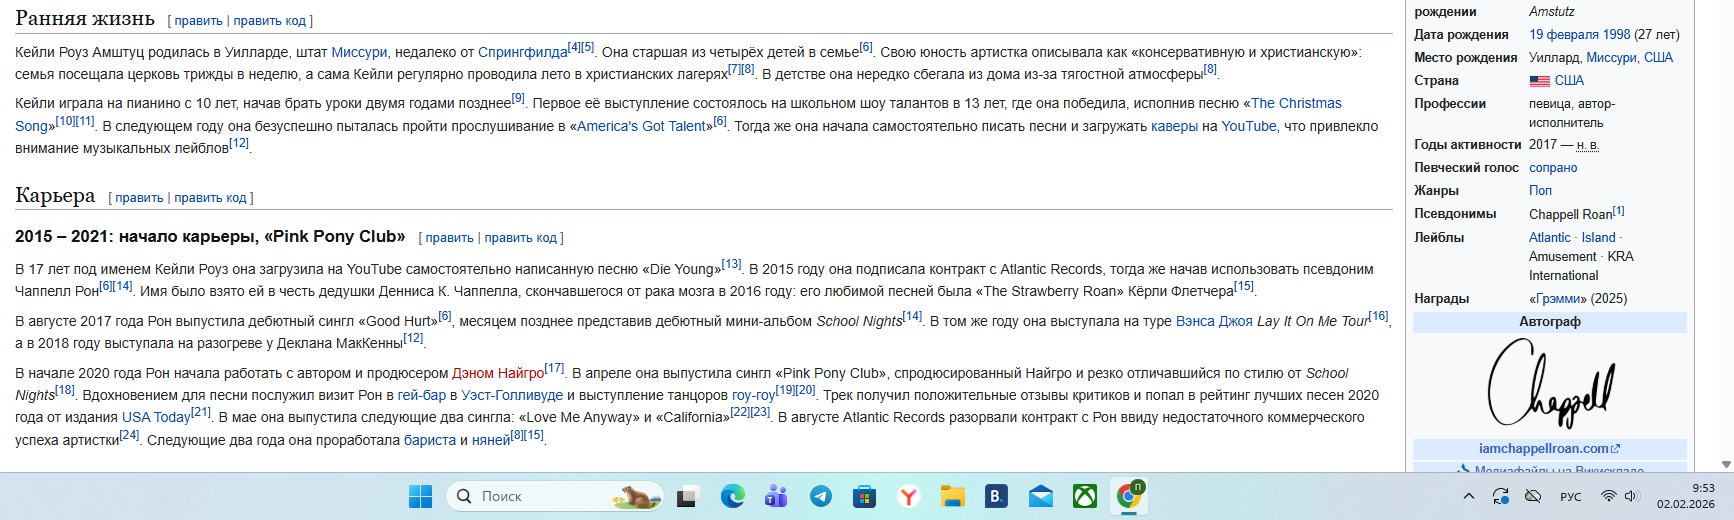Open Mail app from taskbar
1734x520 pixels.
(x=1041, y=496)
